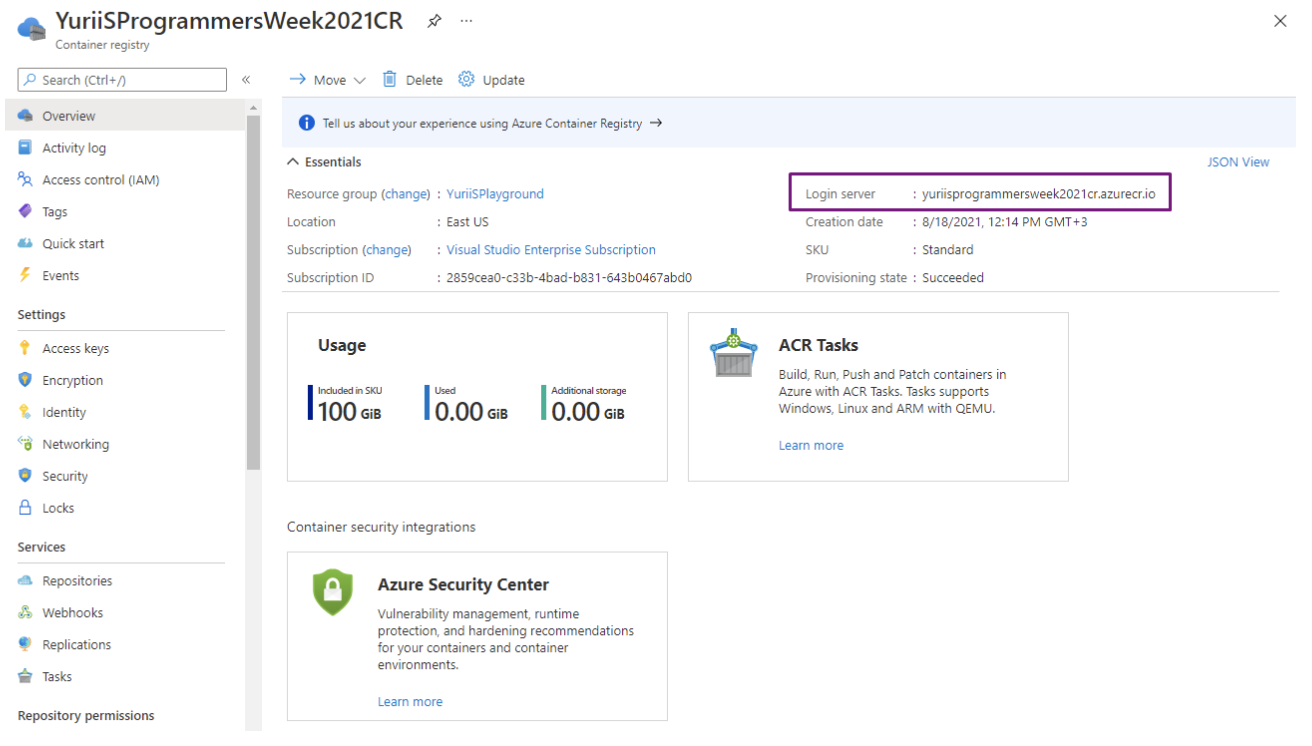The image size is (1312, 746).
Task: Click the Identity key icon
Action: [25, 412]
